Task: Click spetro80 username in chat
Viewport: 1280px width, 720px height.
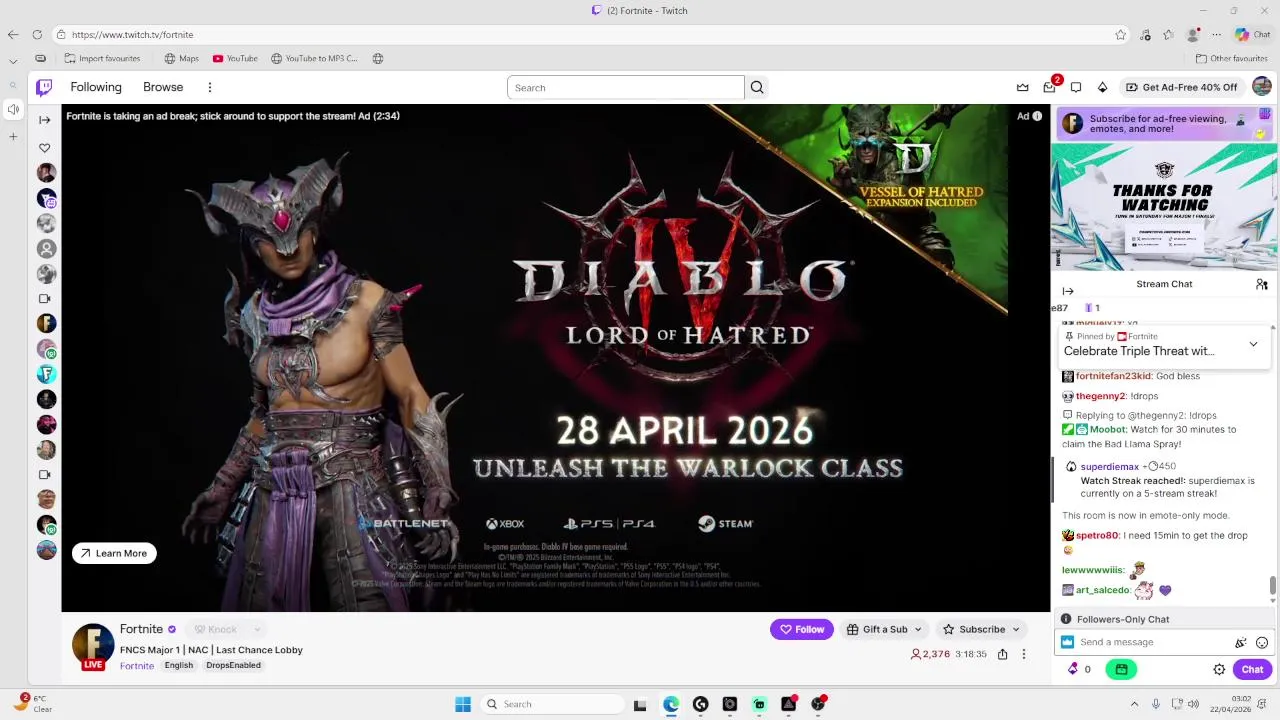Action: click(1097, 535)
